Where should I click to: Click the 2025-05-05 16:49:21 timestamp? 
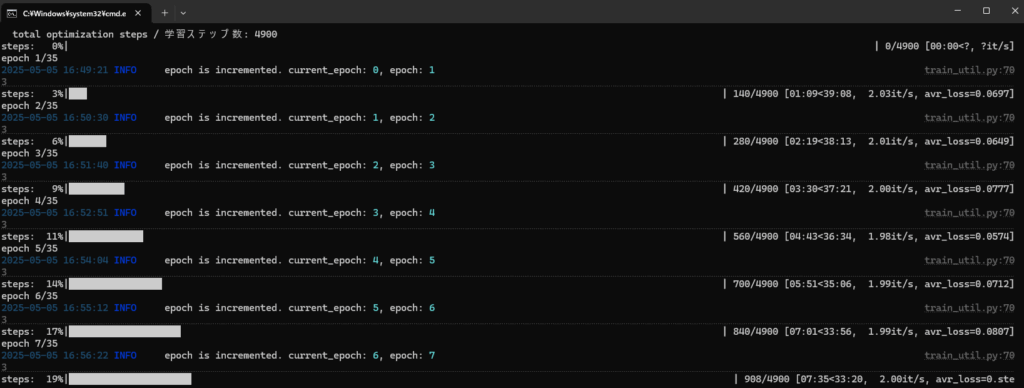(54, 70)
